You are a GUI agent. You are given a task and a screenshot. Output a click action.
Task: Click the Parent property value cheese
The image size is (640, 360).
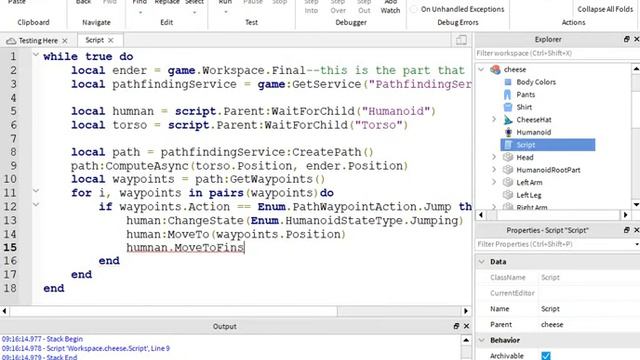point(552,324)
